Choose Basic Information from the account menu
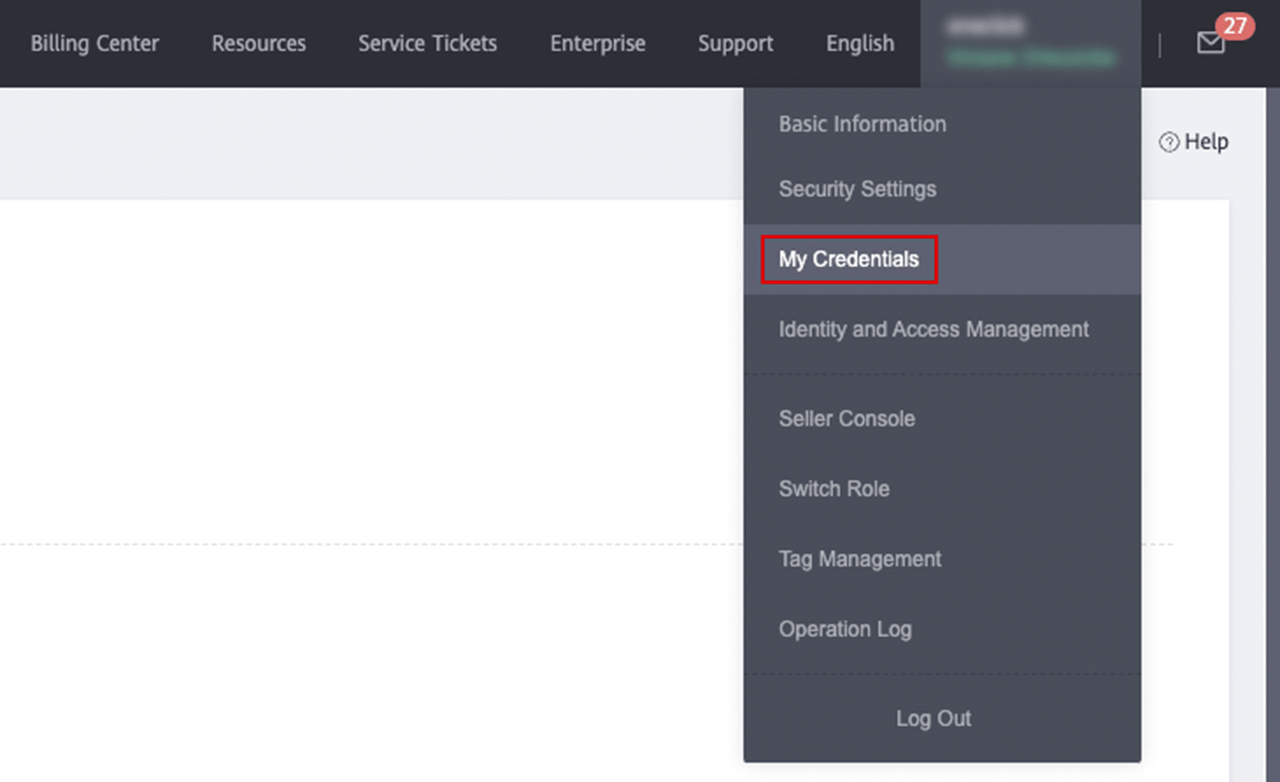The image size is (1280, 782). [862, 124]
